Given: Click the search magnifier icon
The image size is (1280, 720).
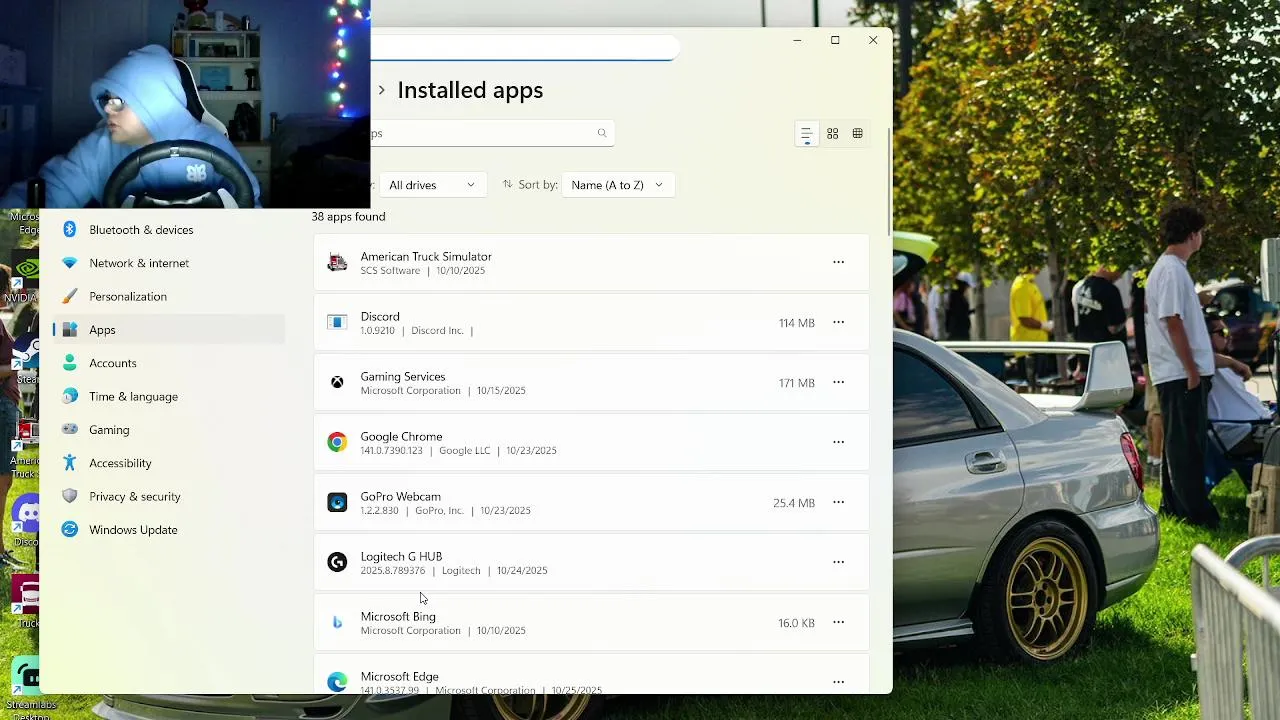Looking at the screenshot, I should tap(602, 133).
